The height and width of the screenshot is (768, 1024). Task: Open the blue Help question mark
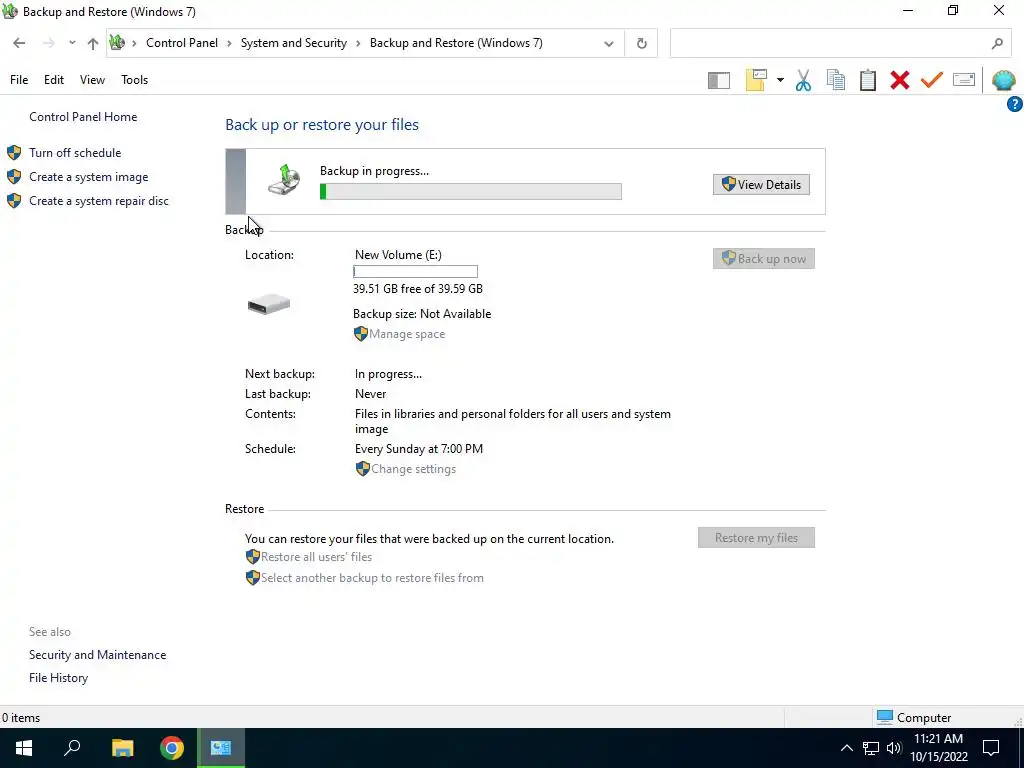[x=1014, y=104]
